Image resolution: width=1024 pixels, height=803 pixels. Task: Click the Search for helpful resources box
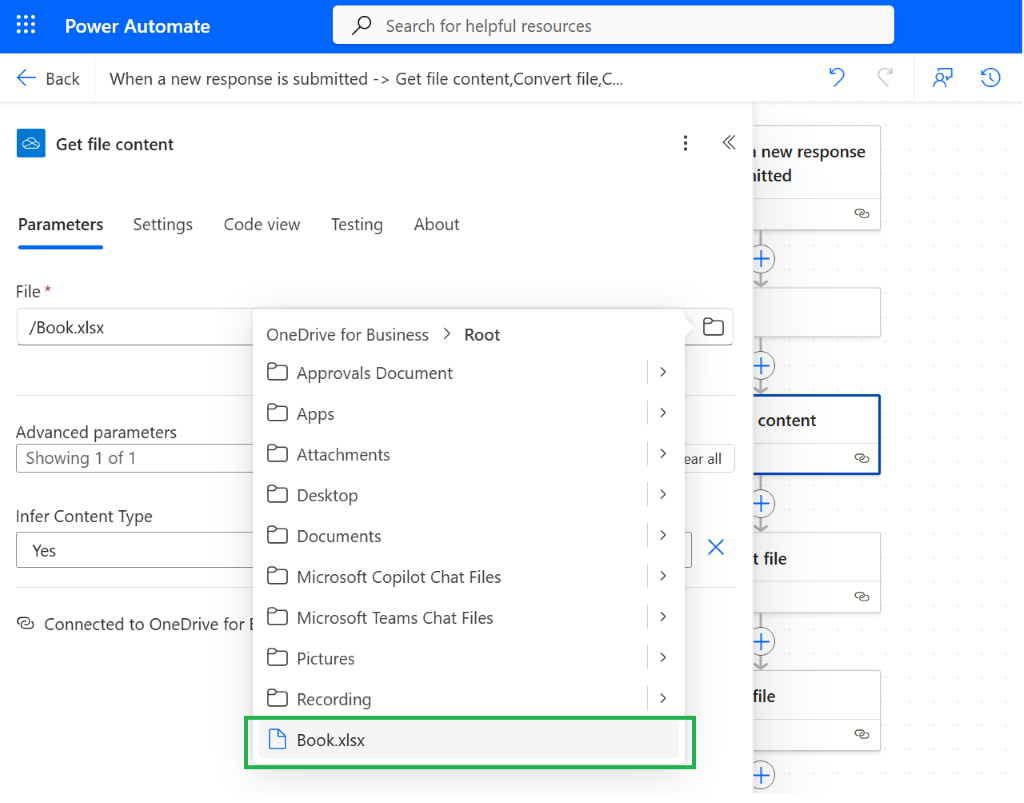click(x=613, y=25)
